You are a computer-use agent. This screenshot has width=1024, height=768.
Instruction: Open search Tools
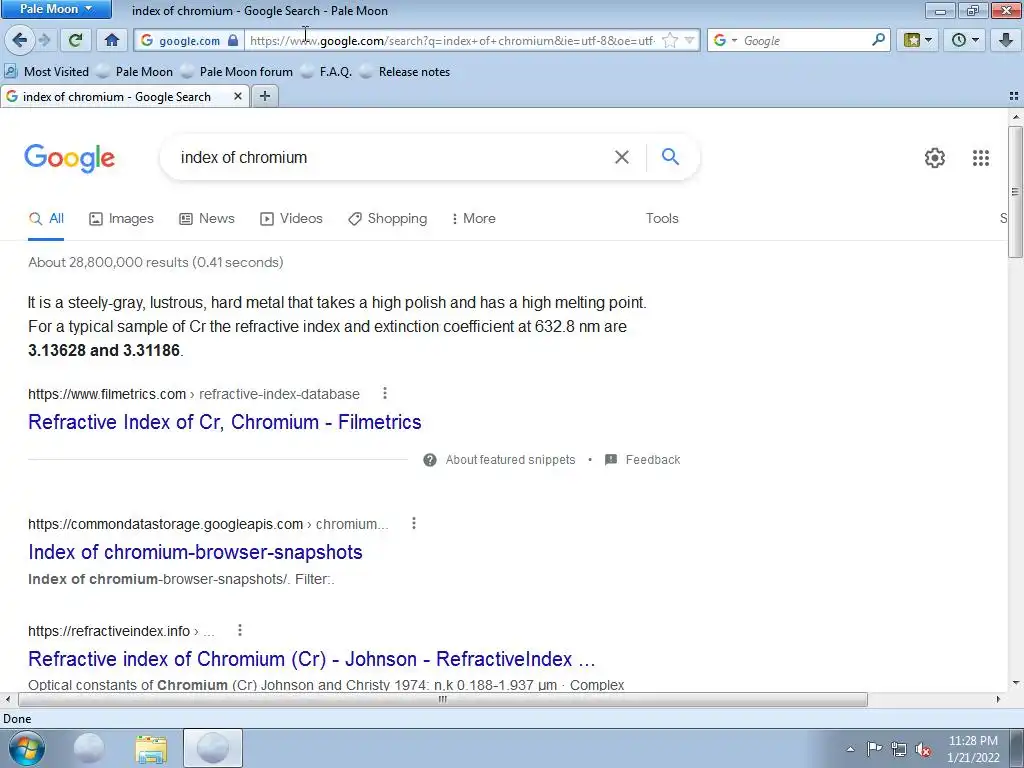click(x=662, y=218)
